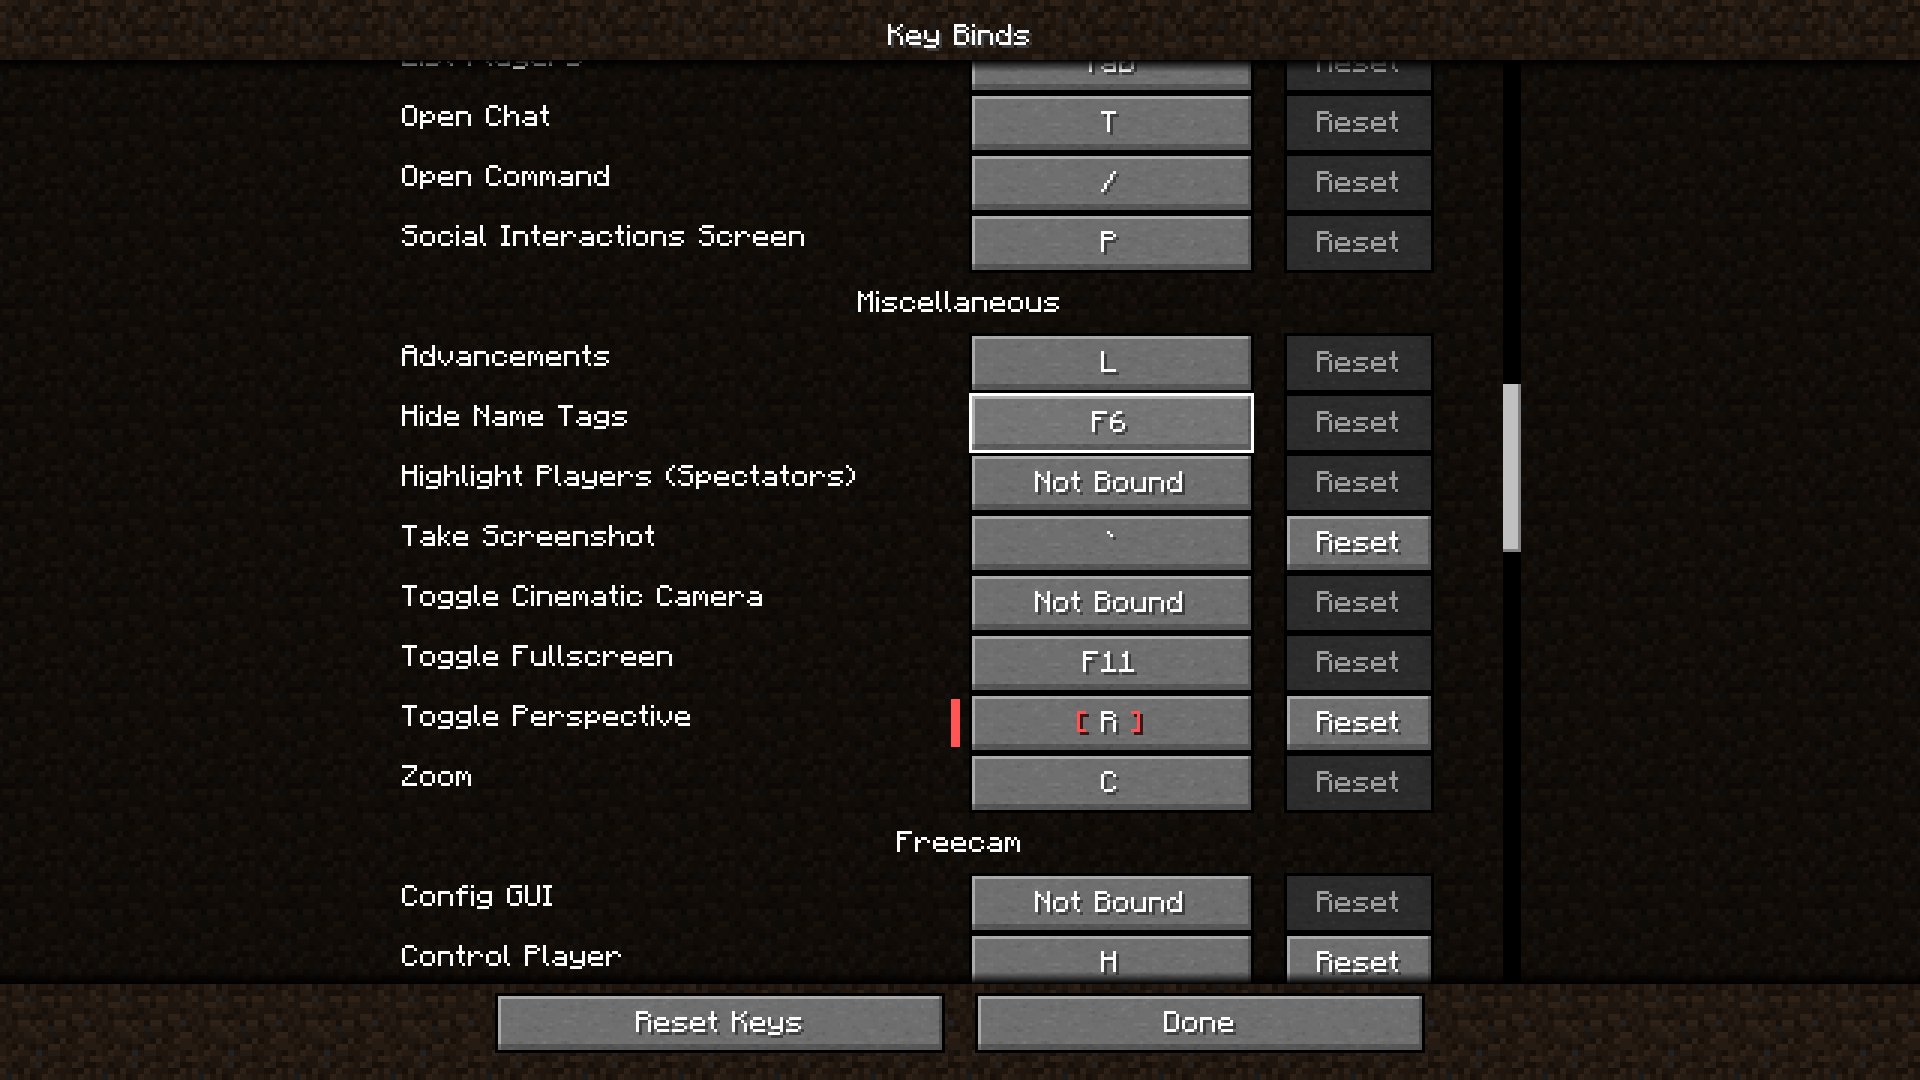Click Reset button for Hide Name Tags
The height and width of the screenshot is (1080, 1920).
coord(1357,422)
